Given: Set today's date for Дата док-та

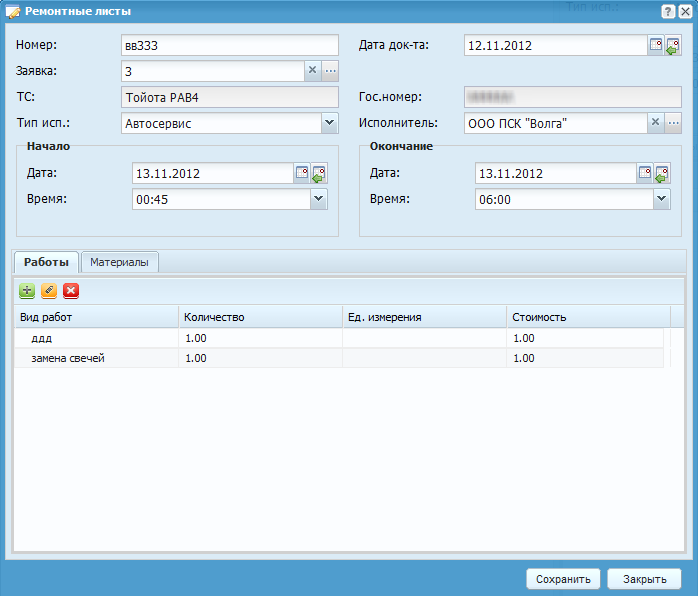Looking at the screenshot, I should point(673,45).
